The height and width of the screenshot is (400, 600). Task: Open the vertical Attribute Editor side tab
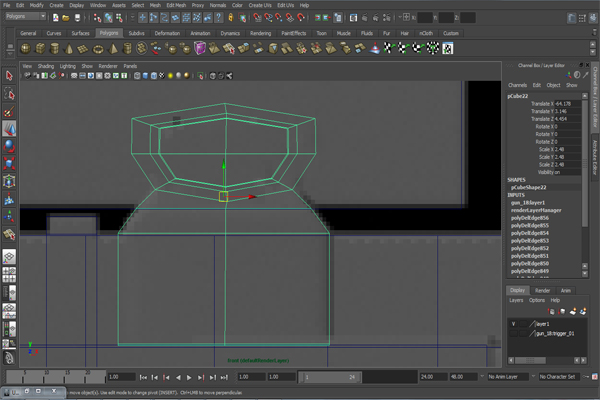coord(595,157)
